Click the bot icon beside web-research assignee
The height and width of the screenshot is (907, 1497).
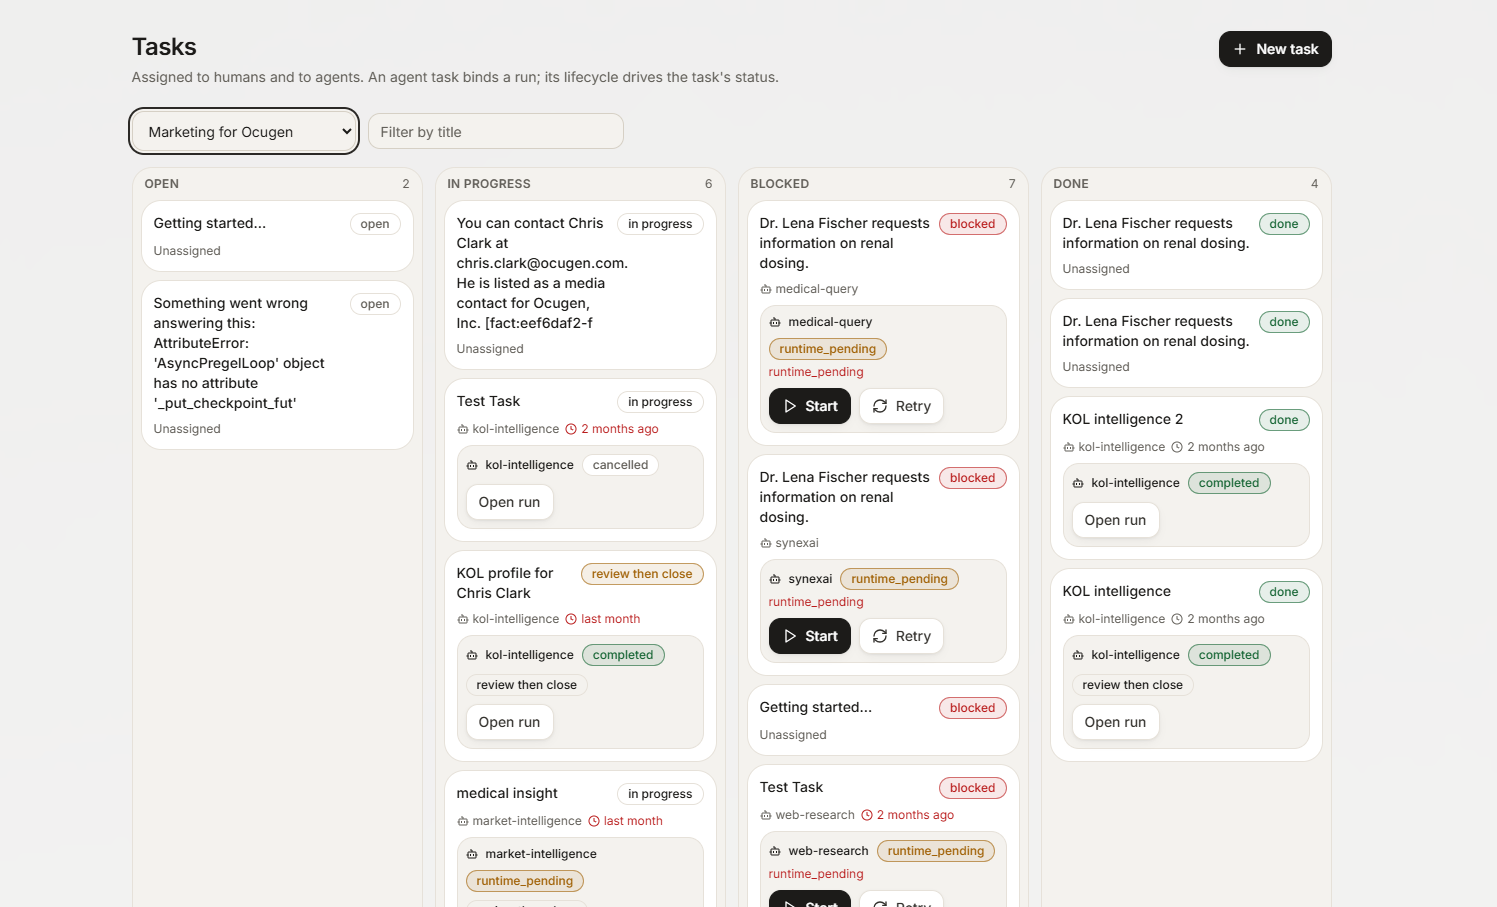pyautogui.click(x=766, y=815)
